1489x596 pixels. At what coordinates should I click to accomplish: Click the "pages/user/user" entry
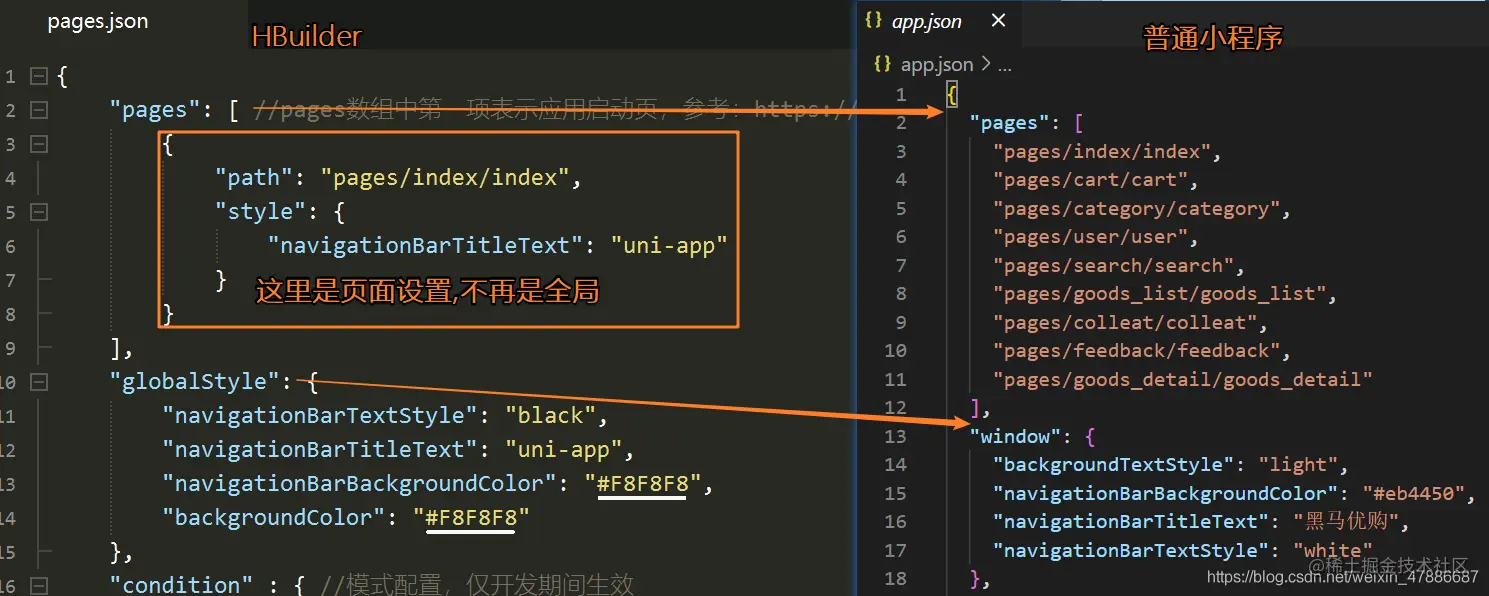(1090, 237)
